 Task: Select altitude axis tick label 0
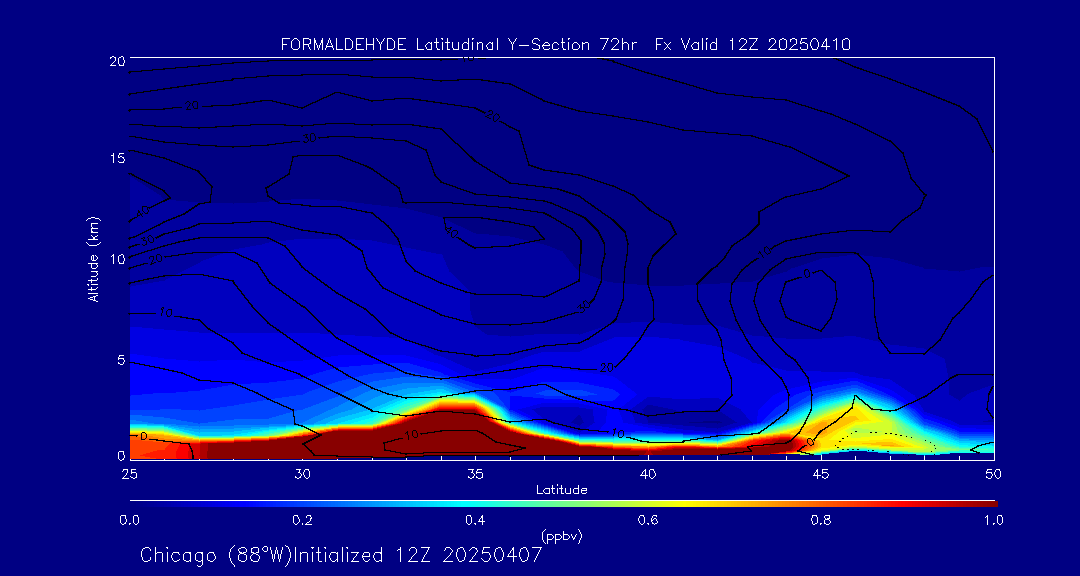coord(120,455)
